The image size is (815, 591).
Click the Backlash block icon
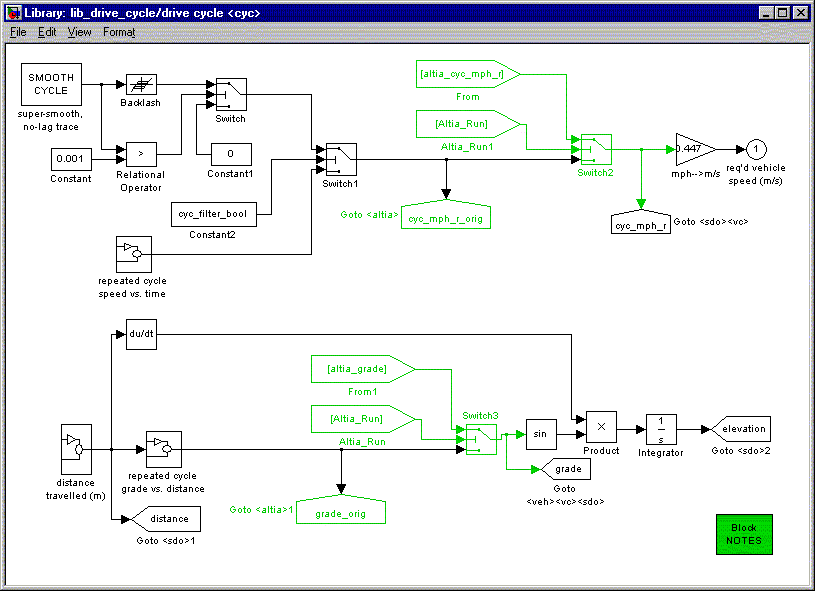(x=141, y=85)
